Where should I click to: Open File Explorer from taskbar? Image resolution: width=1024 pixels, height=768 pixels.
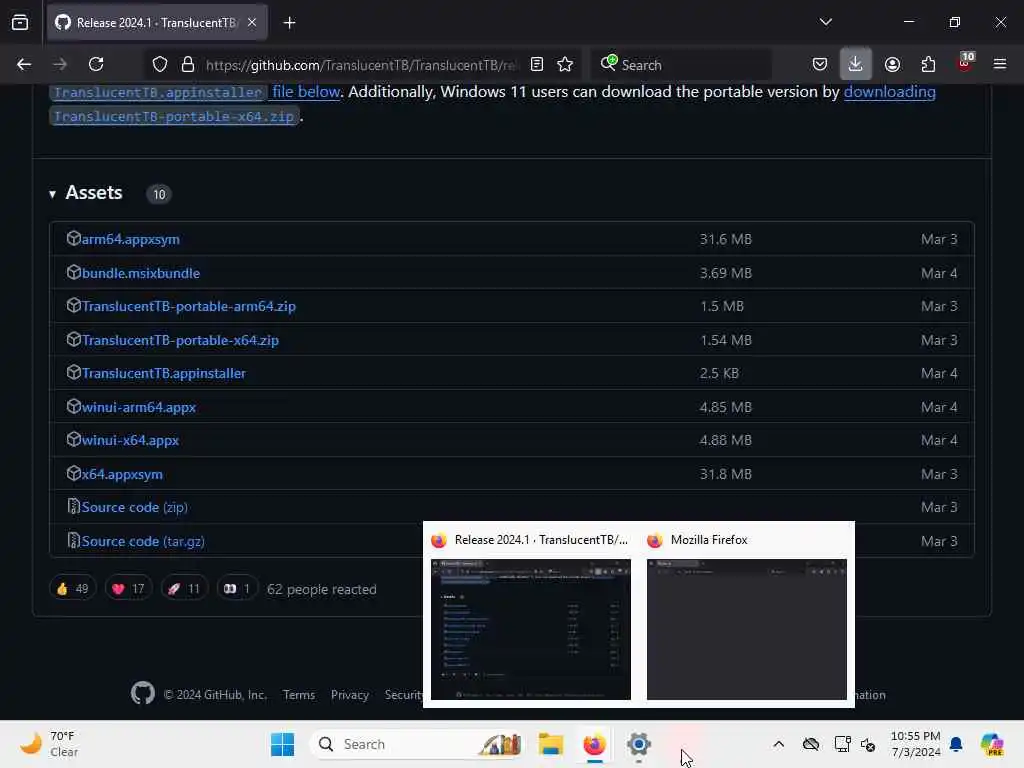pos(551,744)
